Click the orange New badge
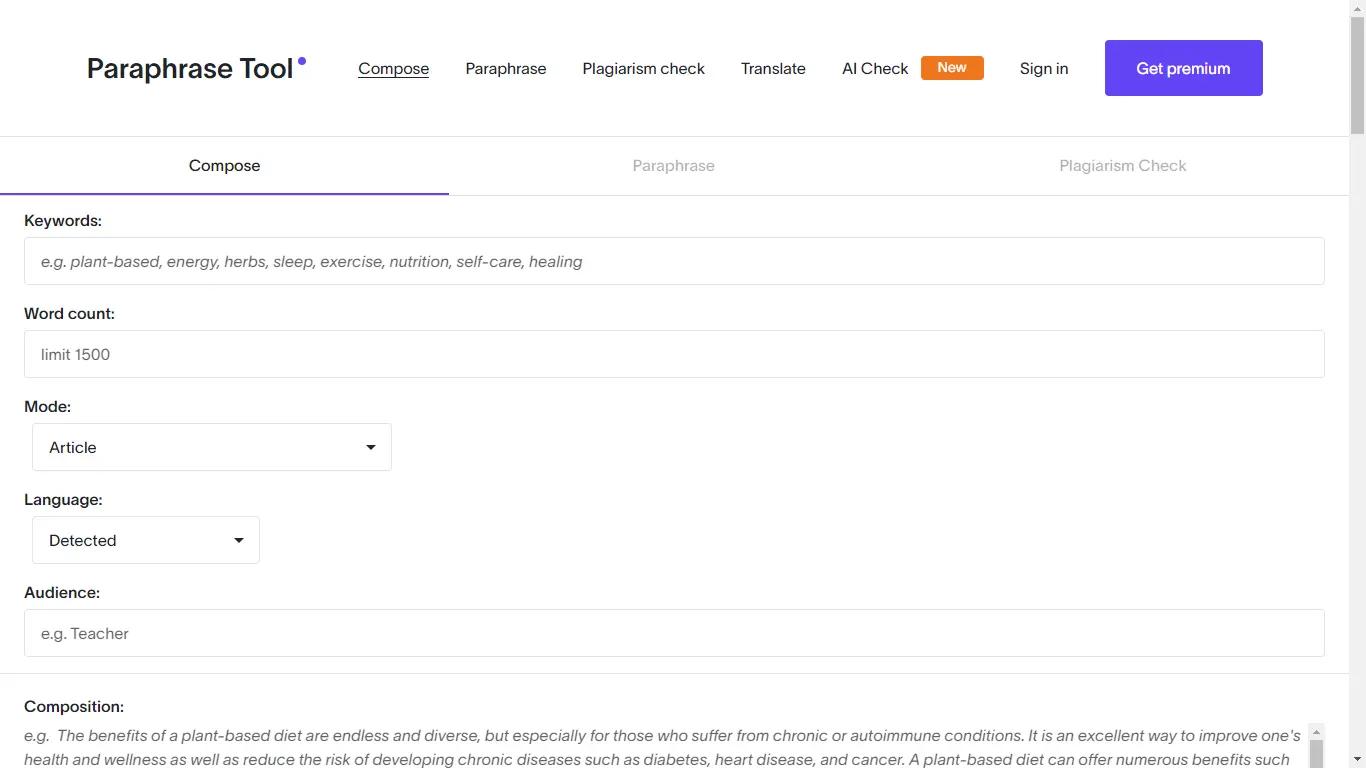1366x768 pixels. [952, 68]
